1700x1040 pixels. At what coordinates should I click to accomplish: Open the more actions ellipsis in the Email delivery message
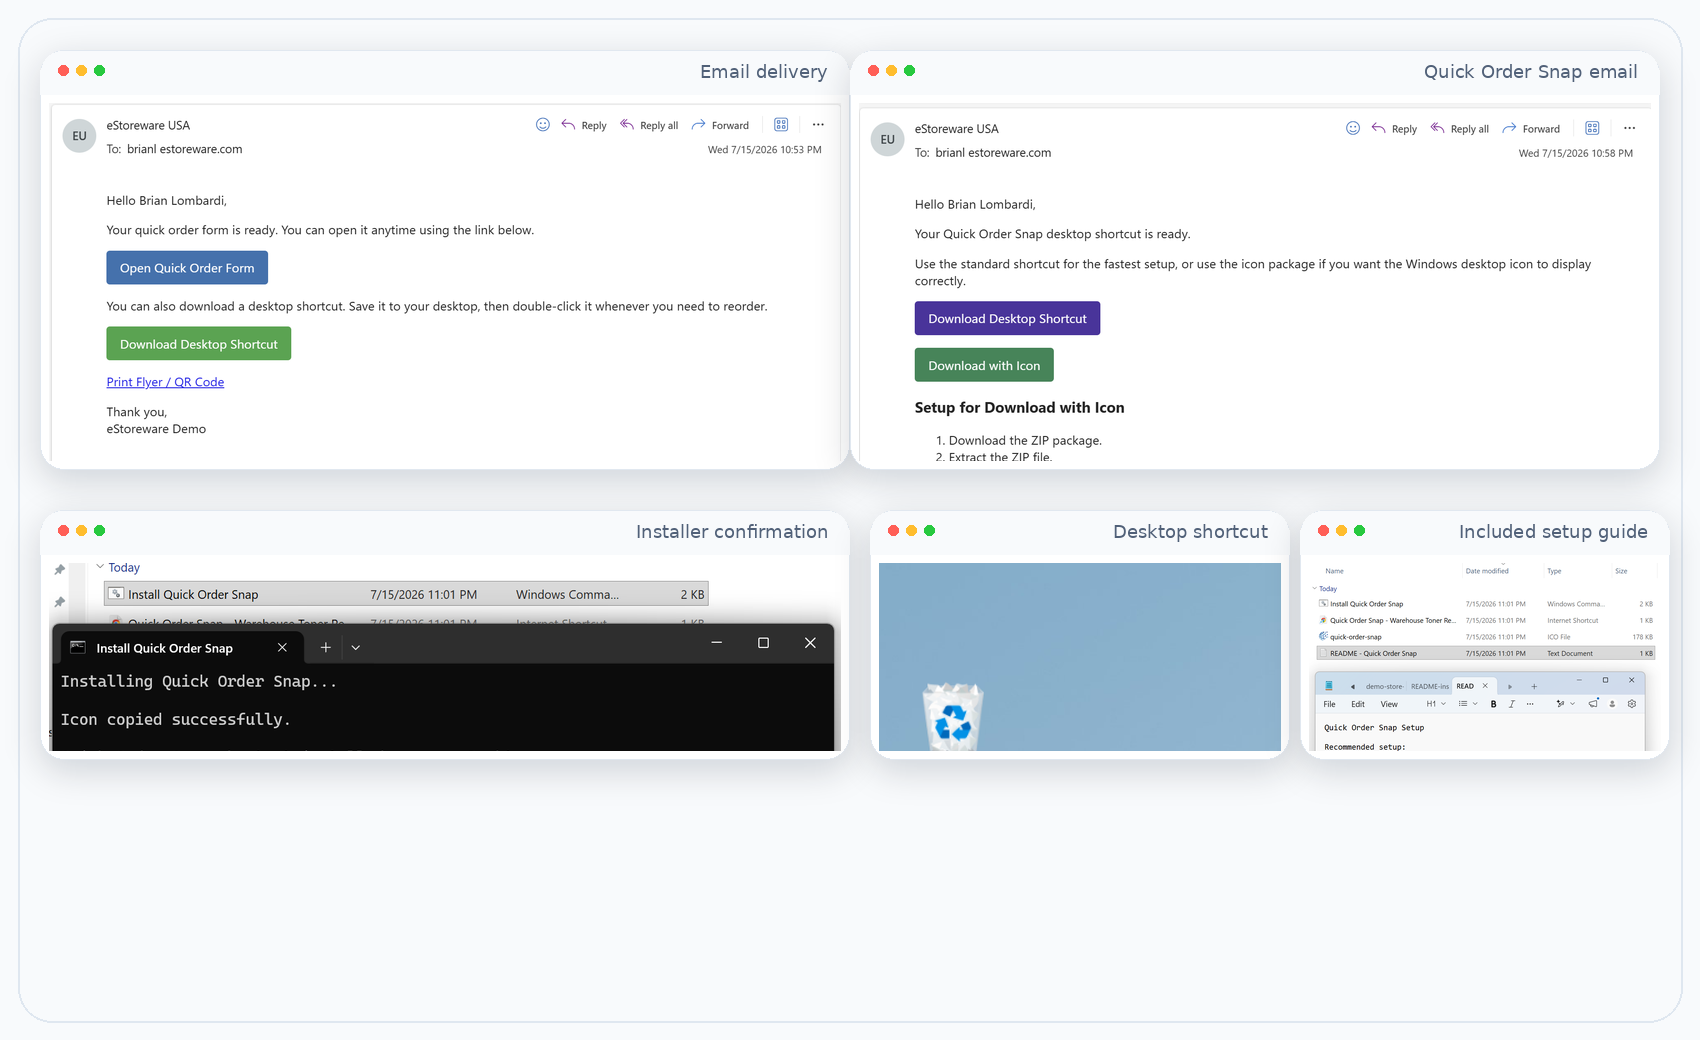pos(818,125)
